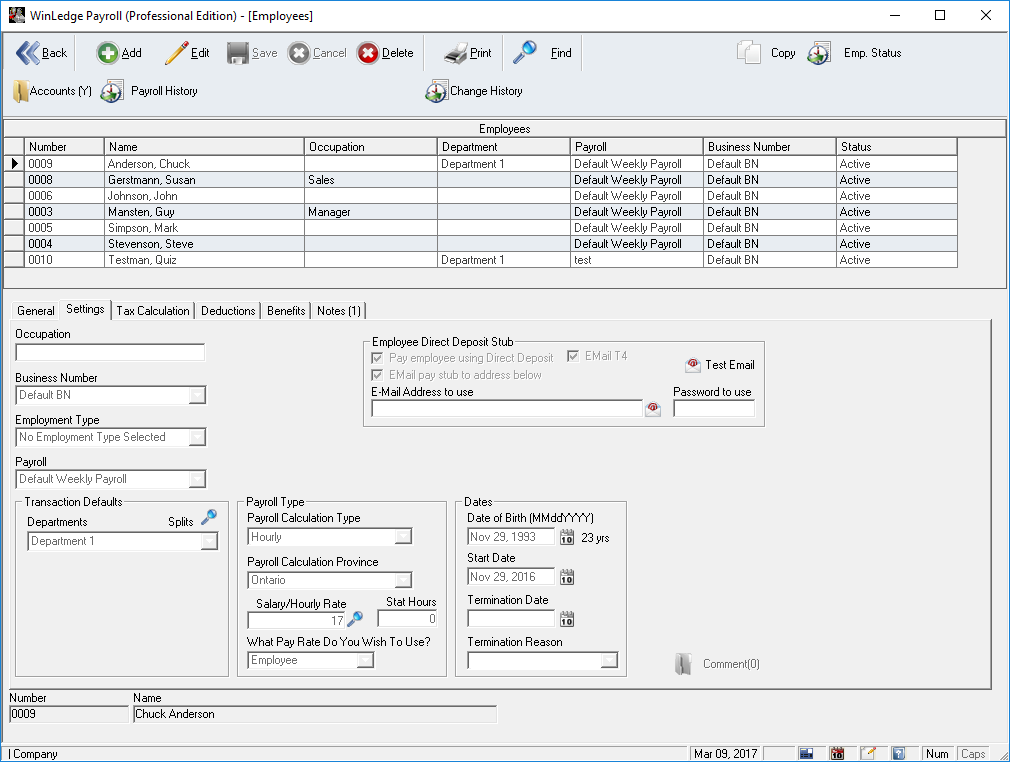Click the Print printer icon
Image resolution: width=1010 pixels, height=762 pixels.
pyautogui.click(x=455, y=53)
